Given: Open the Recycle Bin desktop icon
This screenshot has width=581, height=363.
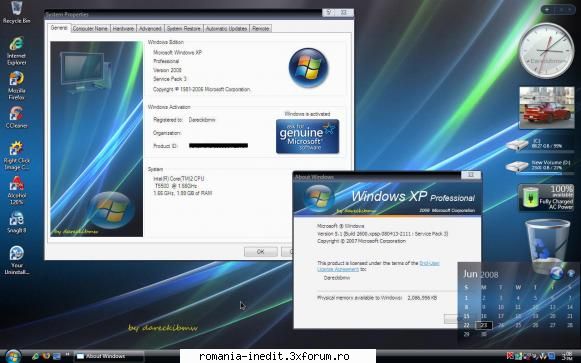Looking at the screenshot, I should pos(17,12).
